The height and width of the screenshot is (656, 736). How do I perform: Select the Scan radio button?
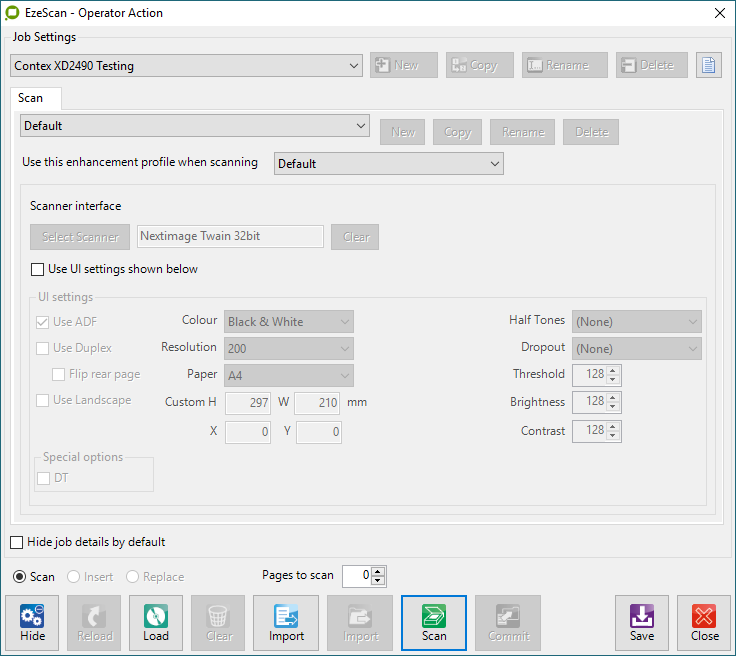coord(19,577)
